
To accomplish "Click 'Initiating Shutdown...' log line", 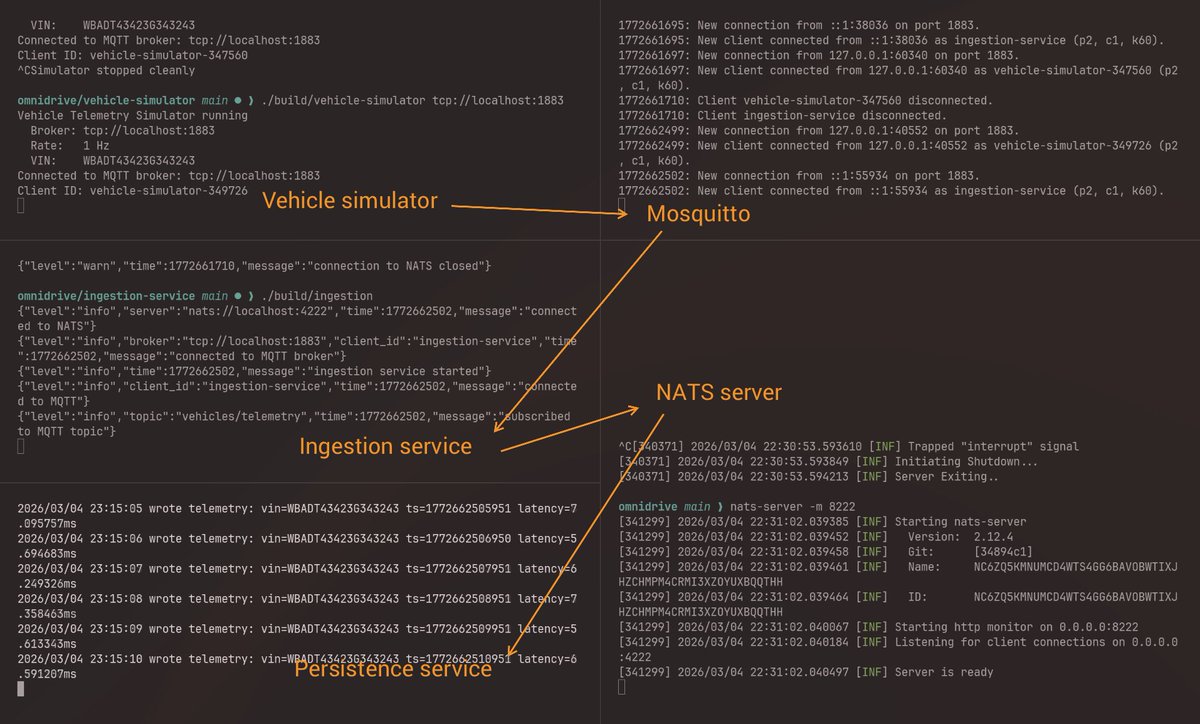I will click(829, 461).
